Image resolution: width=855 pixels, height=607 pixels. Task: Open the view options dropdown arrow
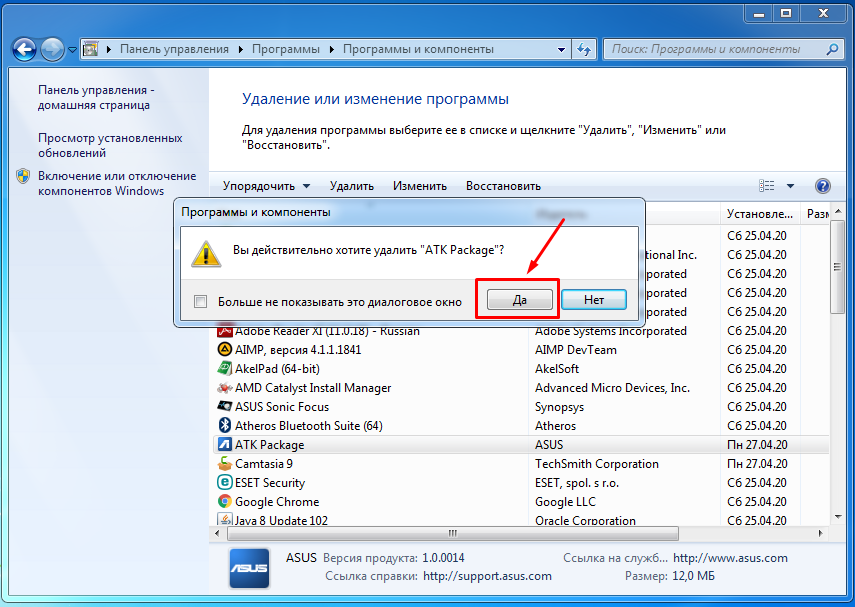point(790,186)
